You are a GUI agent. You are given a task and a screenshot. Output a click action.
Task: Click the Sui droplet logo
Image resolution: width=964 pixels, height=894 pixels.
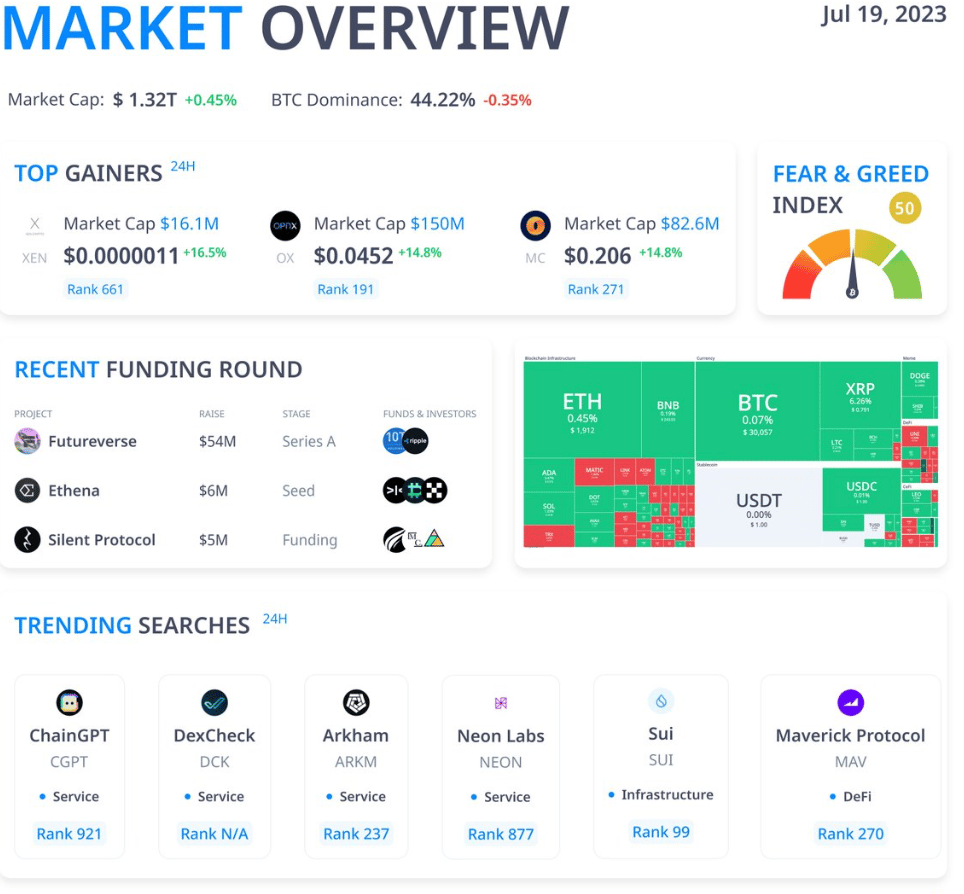[662, 701]
